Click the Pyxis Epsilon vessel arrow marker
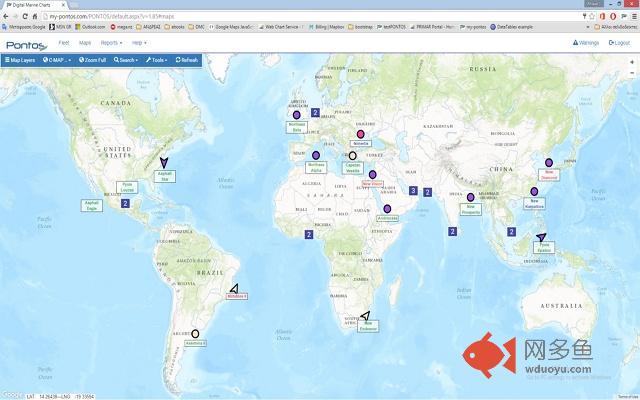Image resolution: width=640 pixels, height=400 pixels. click(541, 237)
